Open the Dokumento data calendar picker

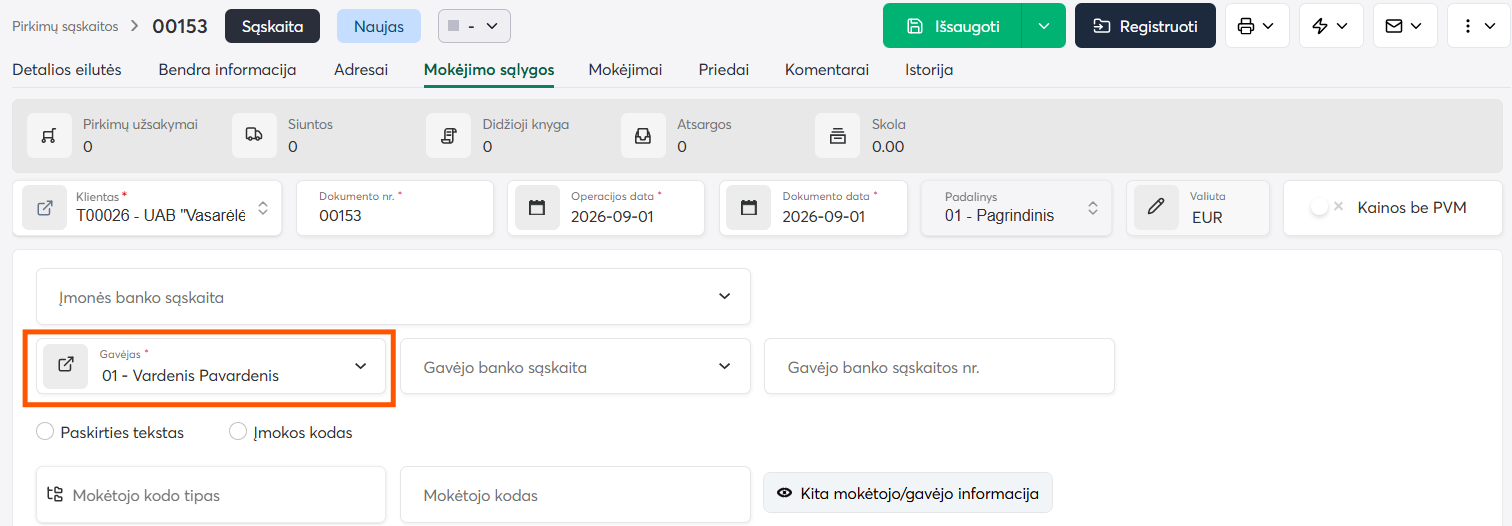click(x=749, y=208)
